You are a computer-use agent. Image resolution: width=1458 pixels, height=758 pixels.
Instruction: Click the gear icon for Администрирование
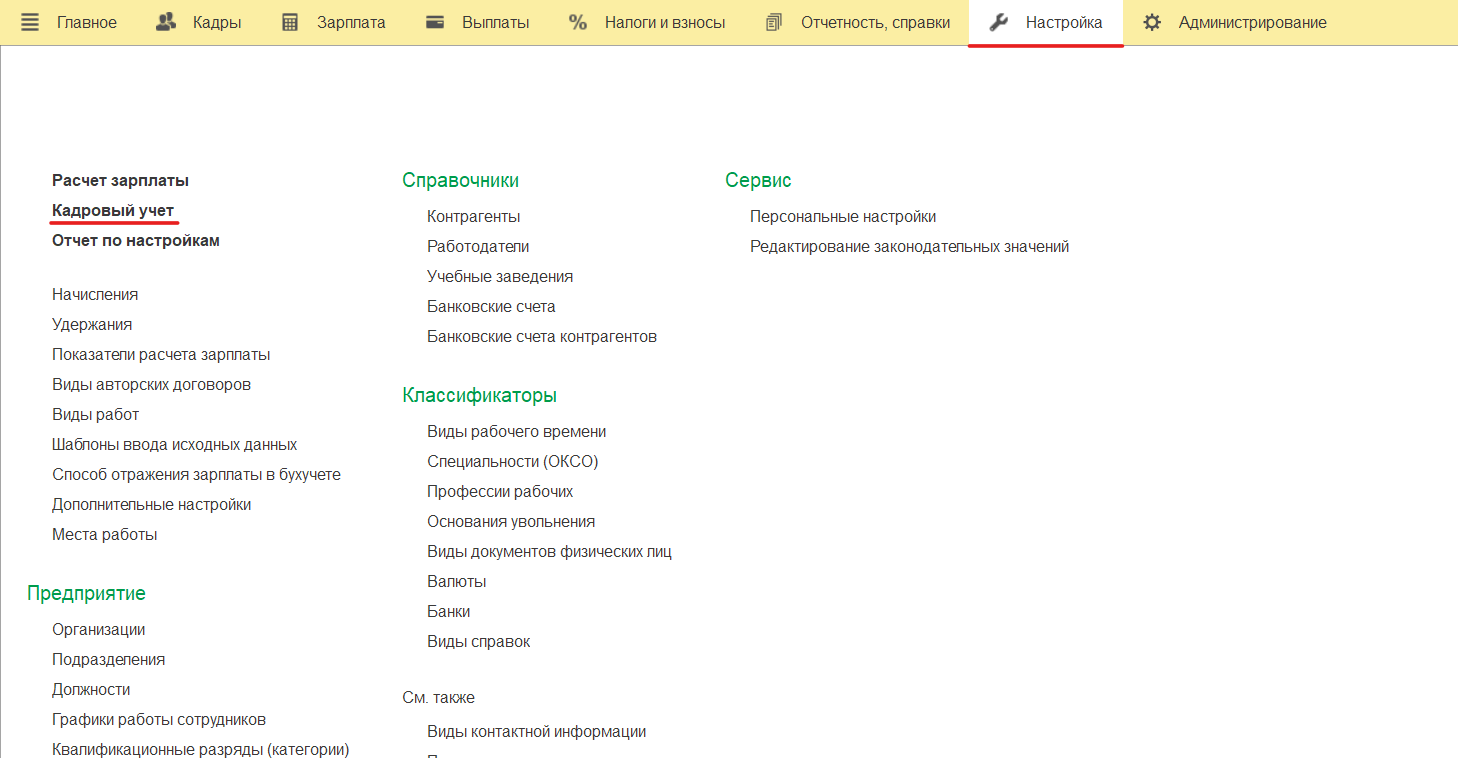pyautogui.click(x=1152, y=22)
